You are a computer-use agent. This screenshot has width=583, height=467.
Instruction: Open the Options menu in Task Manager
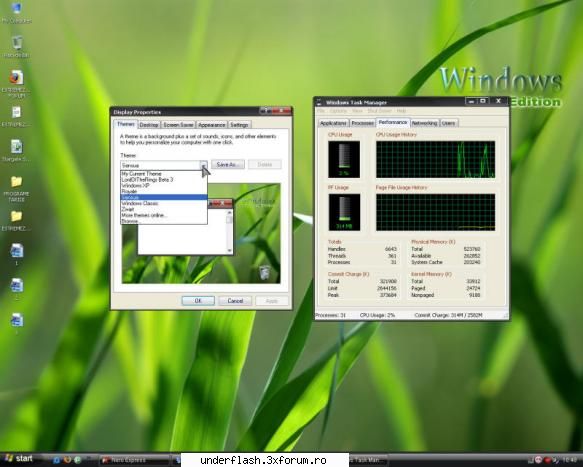click(x=338, y=111)
